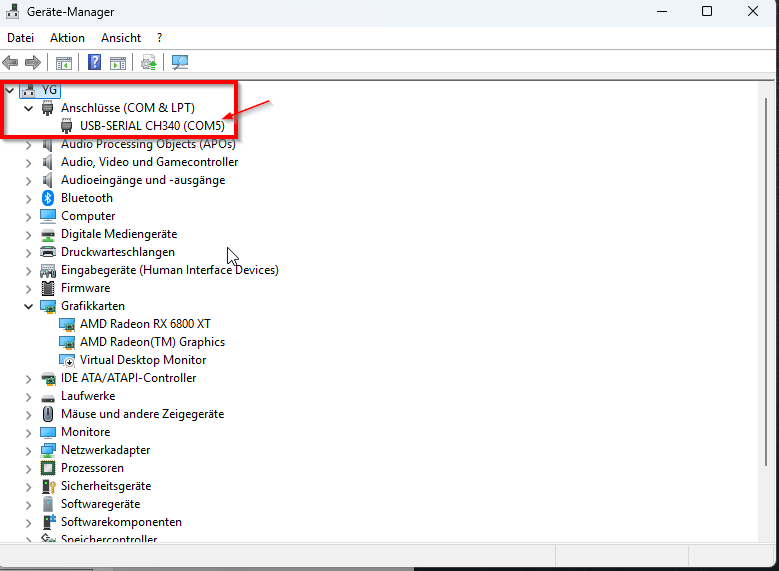Image resolution: width=779 pixels, height=571 pixels.
Task: Collapse Anschlüsse (COM & LPT) chevron
Action: [28, 108]
